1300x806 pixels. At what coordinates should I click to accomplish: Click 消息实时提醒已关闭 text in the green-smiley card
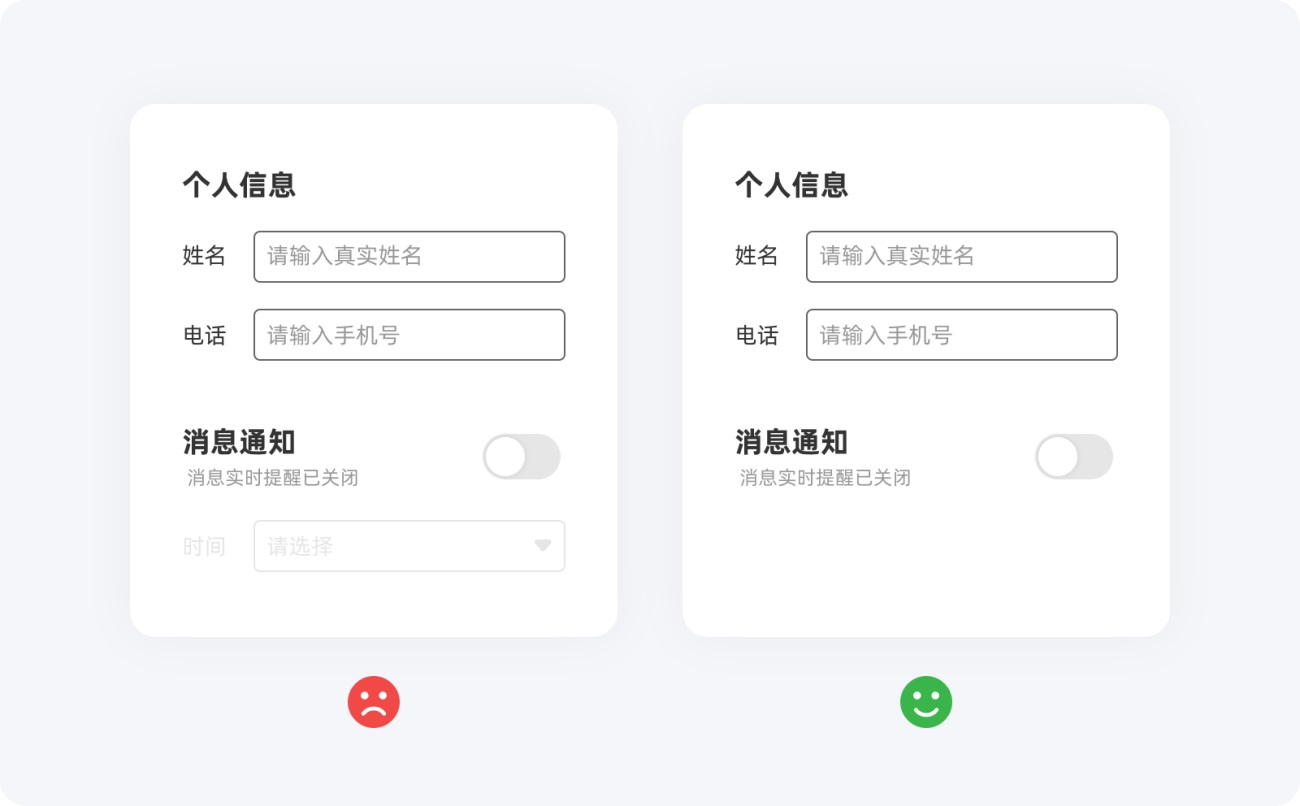pyautogui.click(x=825, y=478)
